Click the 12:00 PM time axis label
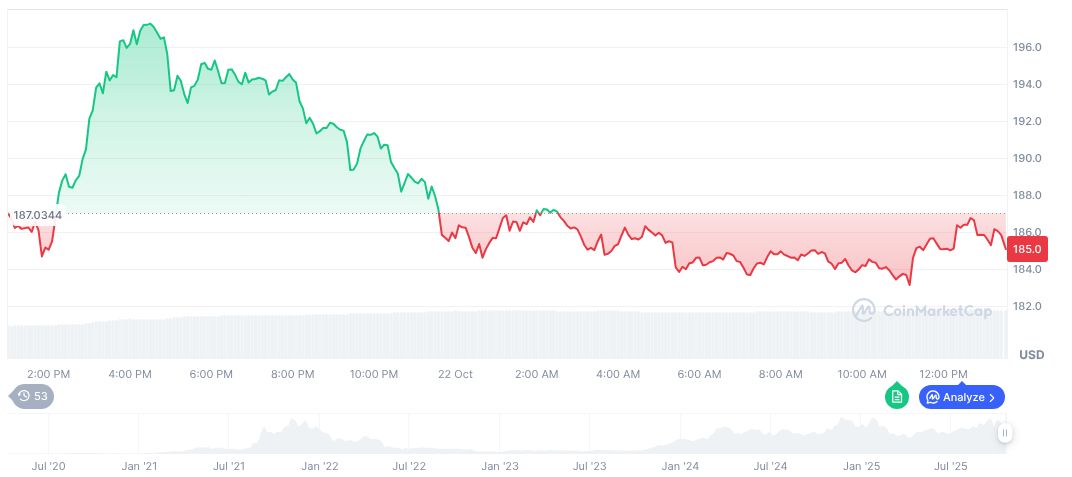The image size is (1072, 477). point(943,374)
